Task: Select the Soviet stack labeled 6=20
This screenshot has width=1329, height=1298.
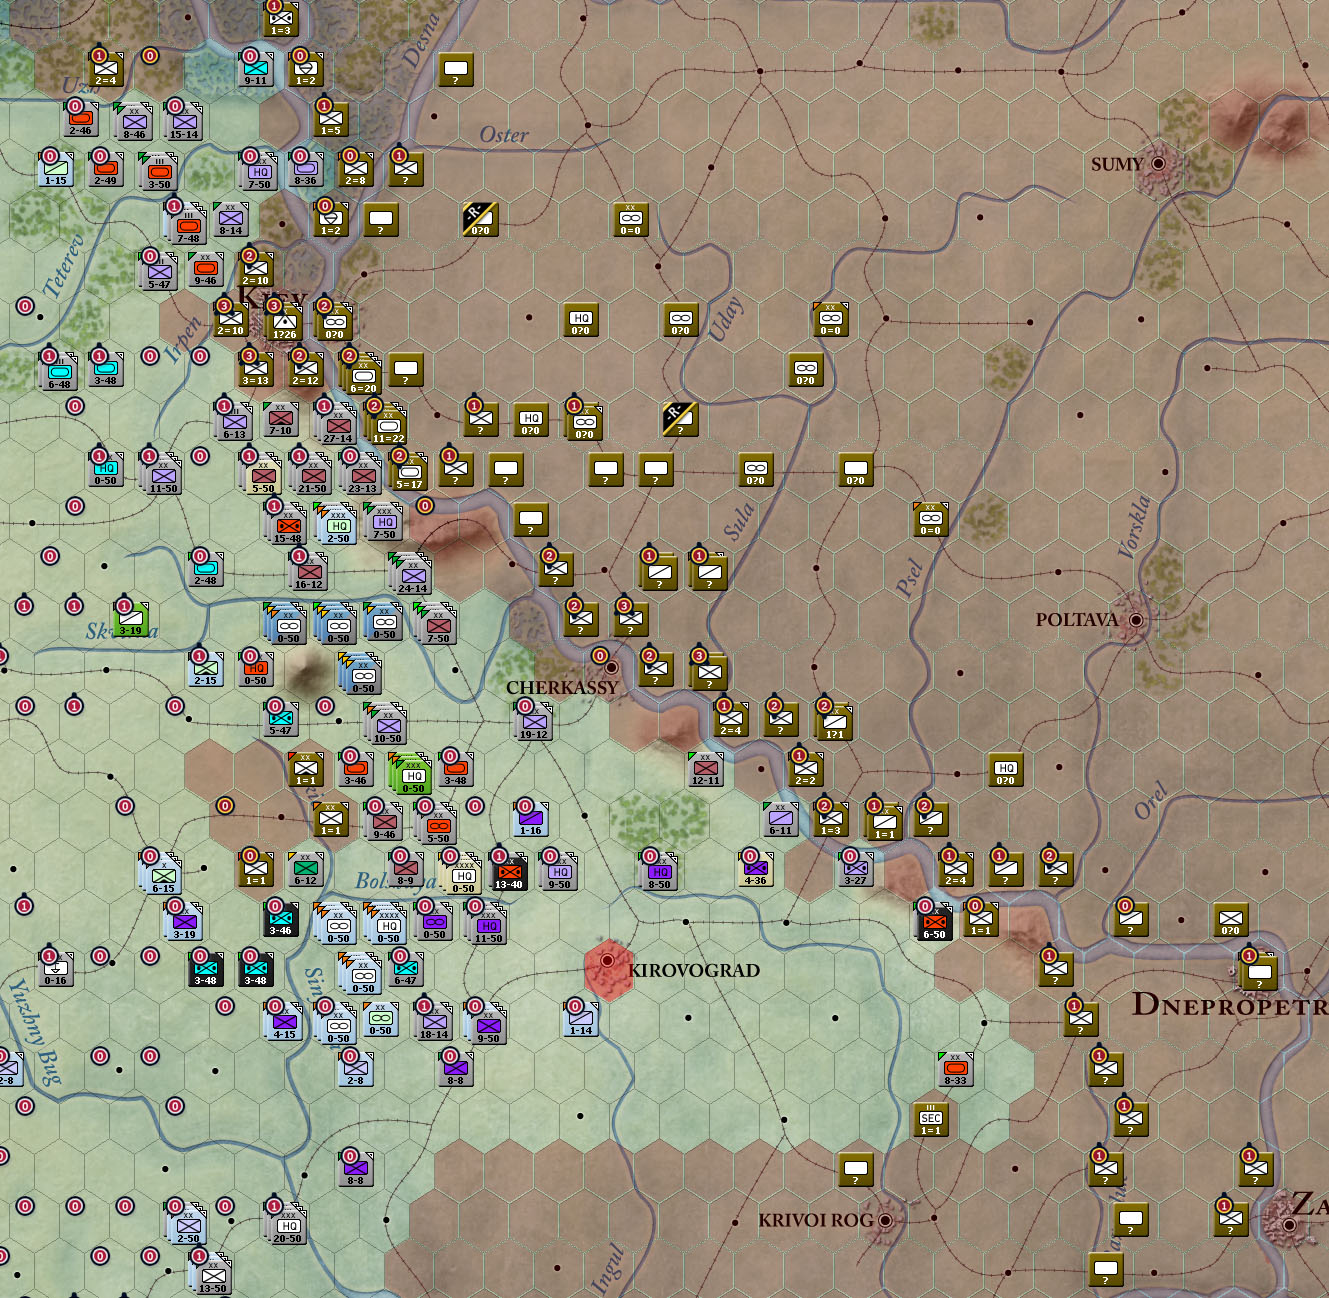Action: click(x=362, y=373)
